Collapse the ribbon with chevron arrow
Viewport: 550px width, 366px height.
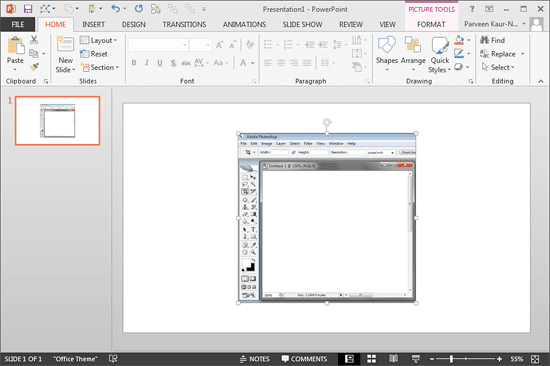tap(541, 81)
